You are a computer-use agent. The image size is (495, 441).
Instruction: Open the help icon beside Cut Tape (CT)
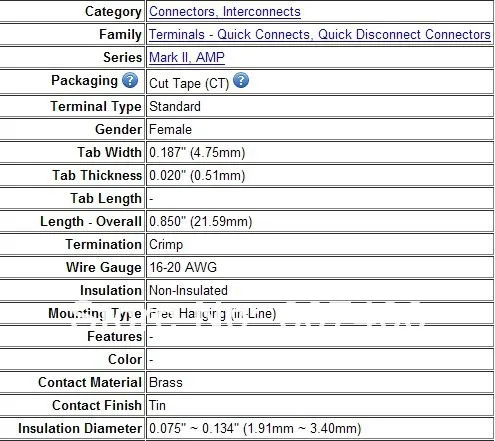[x=241, y=80]
